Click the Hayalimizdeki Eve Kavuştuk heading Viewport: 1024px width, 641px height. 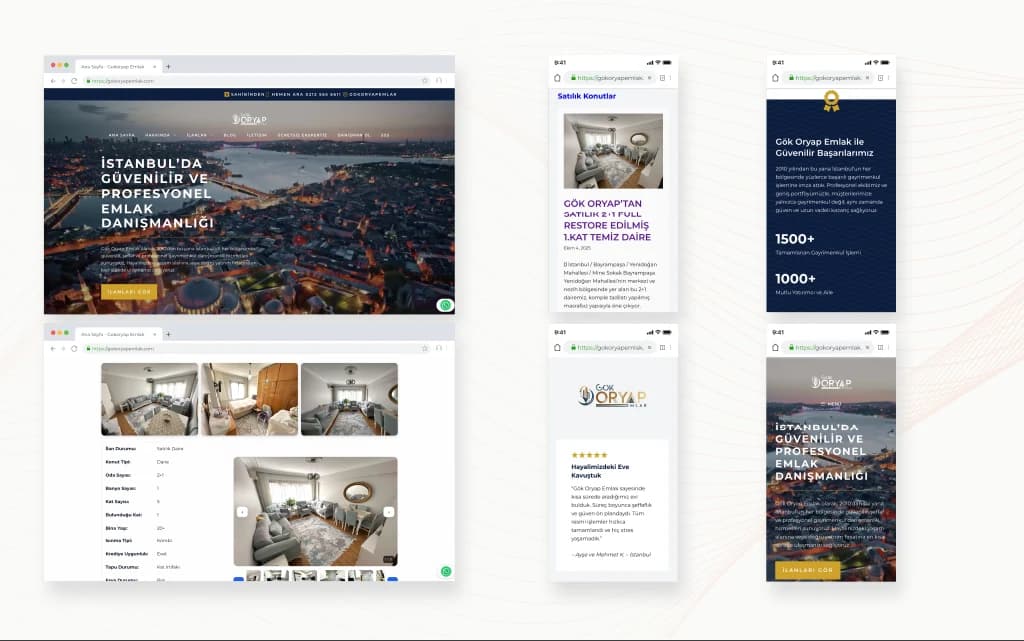click(600, 471)
